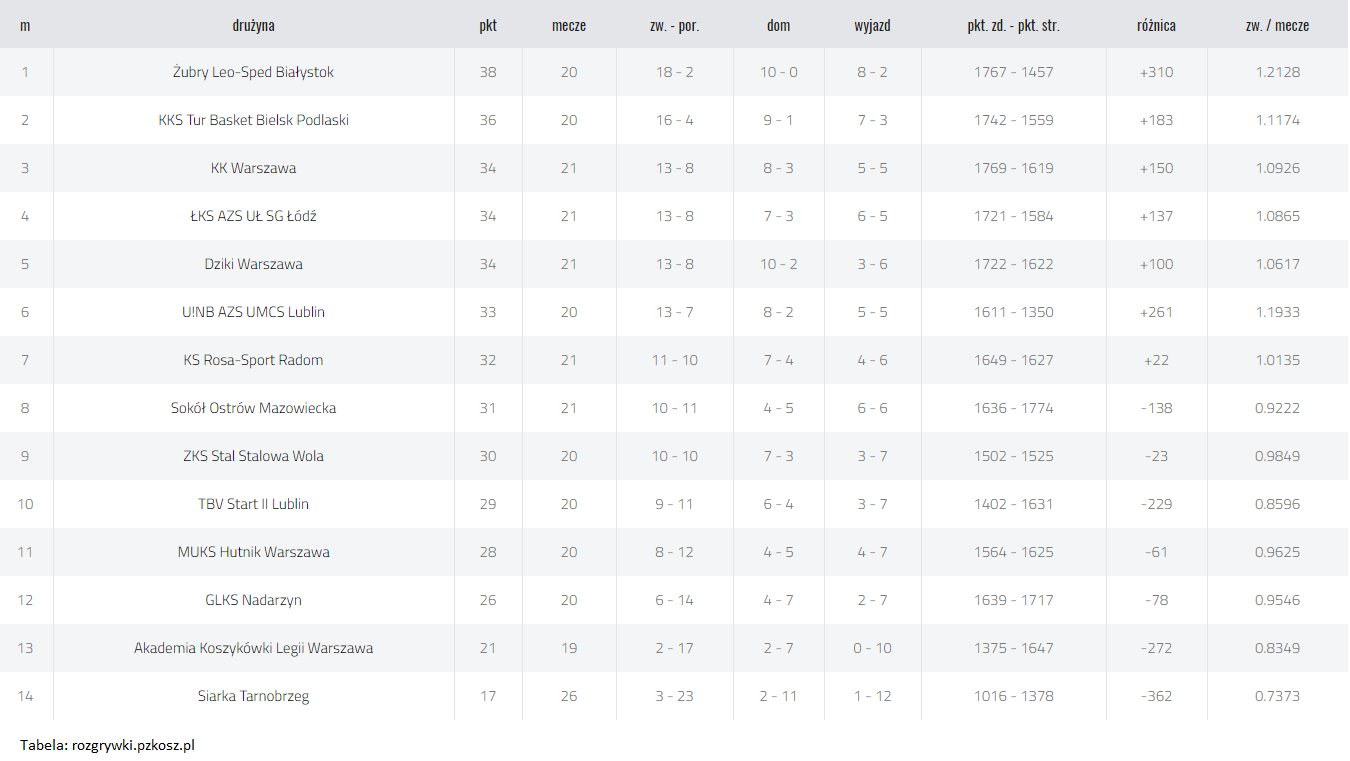Image resolution: width=1350 pixels, height=761 pixels.
Task: Click on GLKS Nadarzyn
Action: tap(253, 600)
